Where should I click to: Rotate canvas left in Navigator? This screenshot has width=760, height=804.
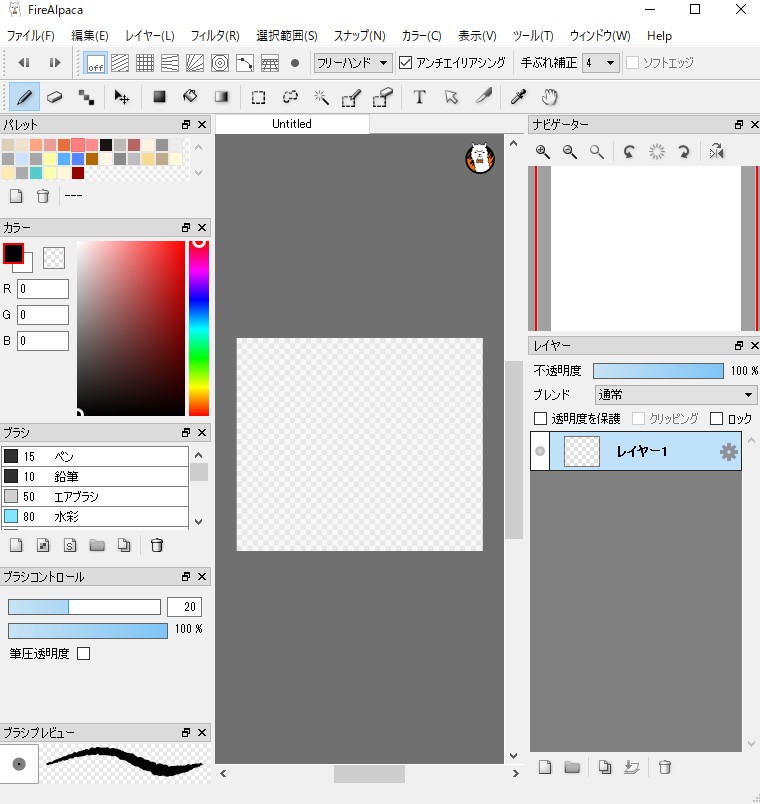point(629,152)
